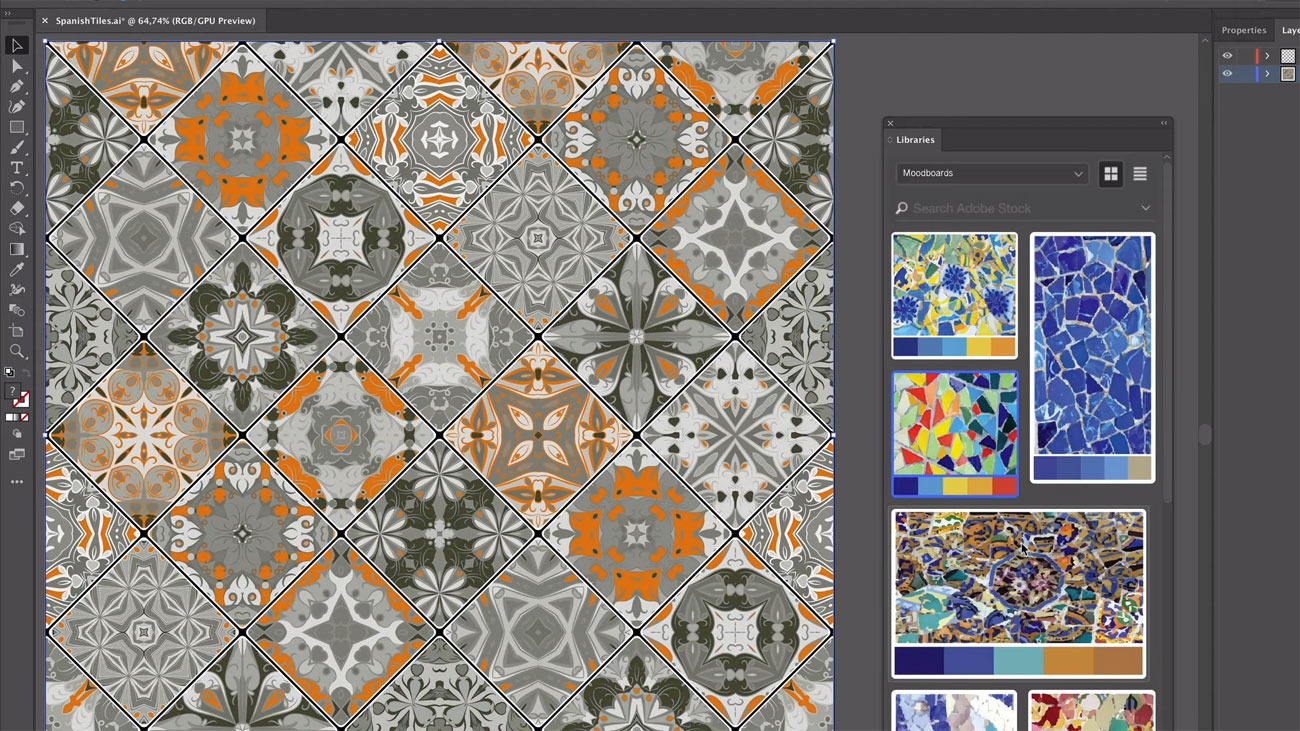Screen dimensions: 1300x731
Task: Click the top layer's transparent thumbnail
Action: pos(1288,56)
